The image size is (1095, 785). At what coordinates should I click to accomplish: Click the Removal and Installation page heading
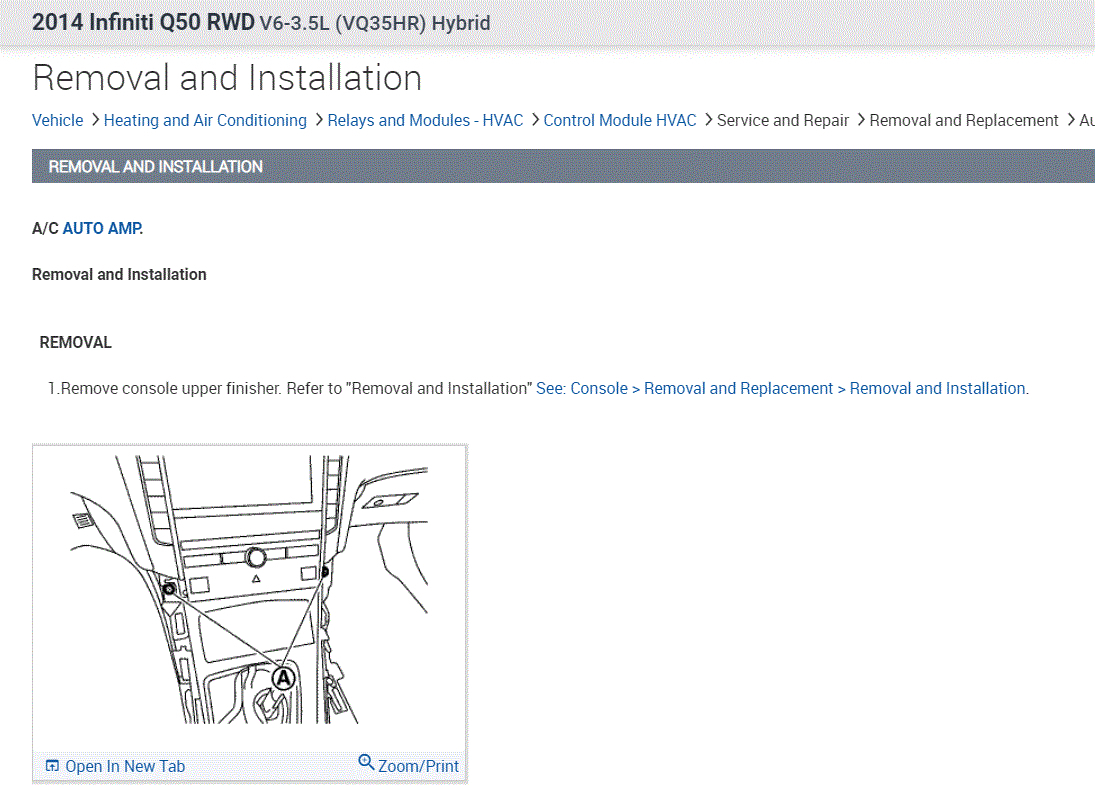[227, 78]
